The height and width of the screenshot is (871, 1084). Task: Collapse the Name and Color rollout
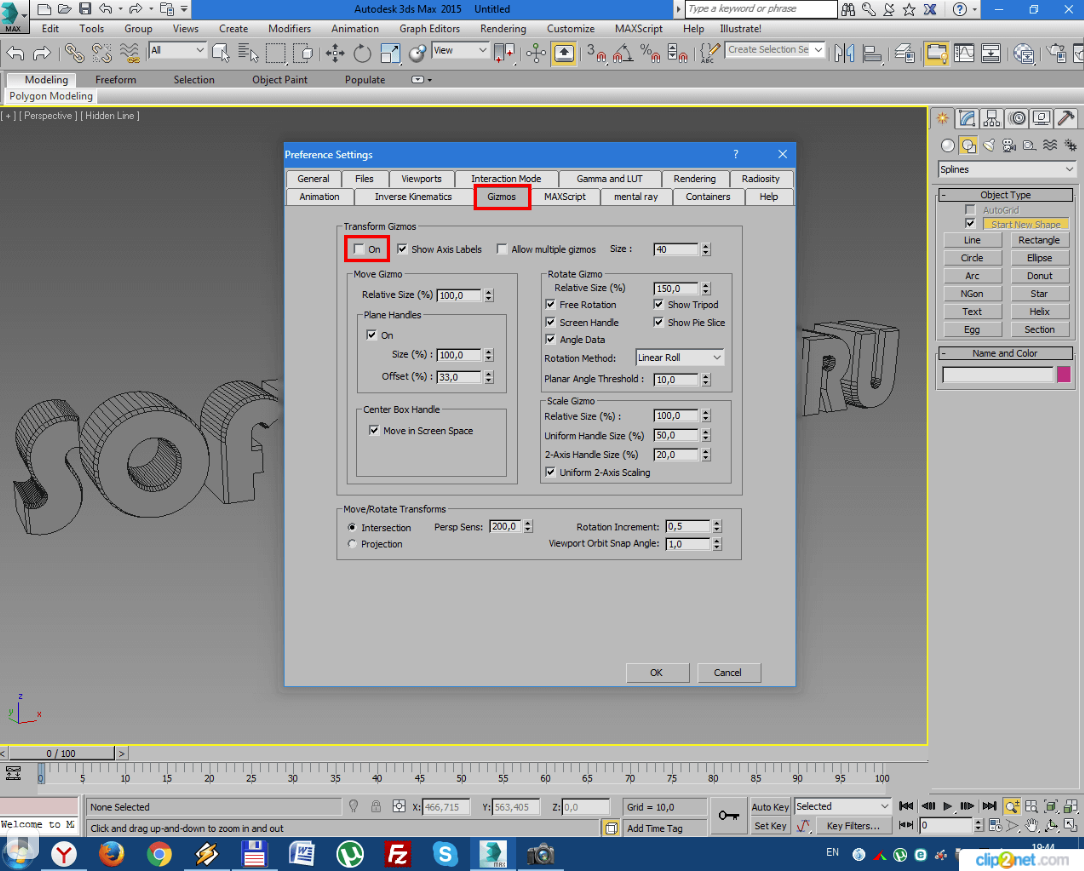[x=1006, y=353]
